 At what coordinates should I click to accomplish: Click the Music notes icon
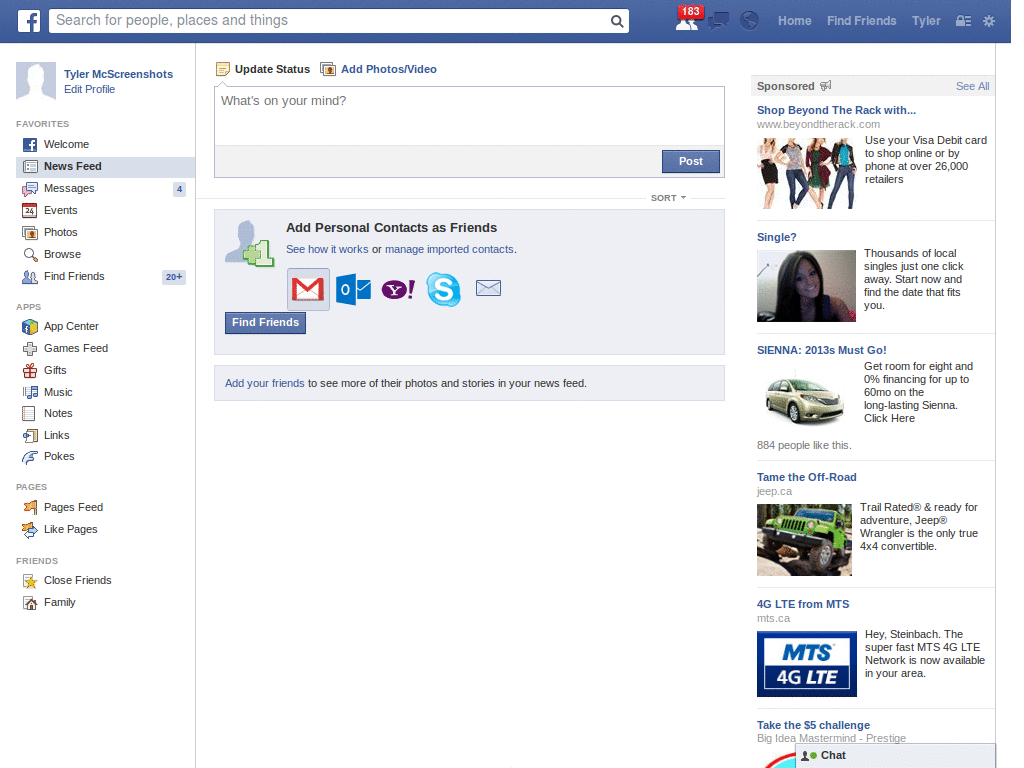(x=30, y=392)
